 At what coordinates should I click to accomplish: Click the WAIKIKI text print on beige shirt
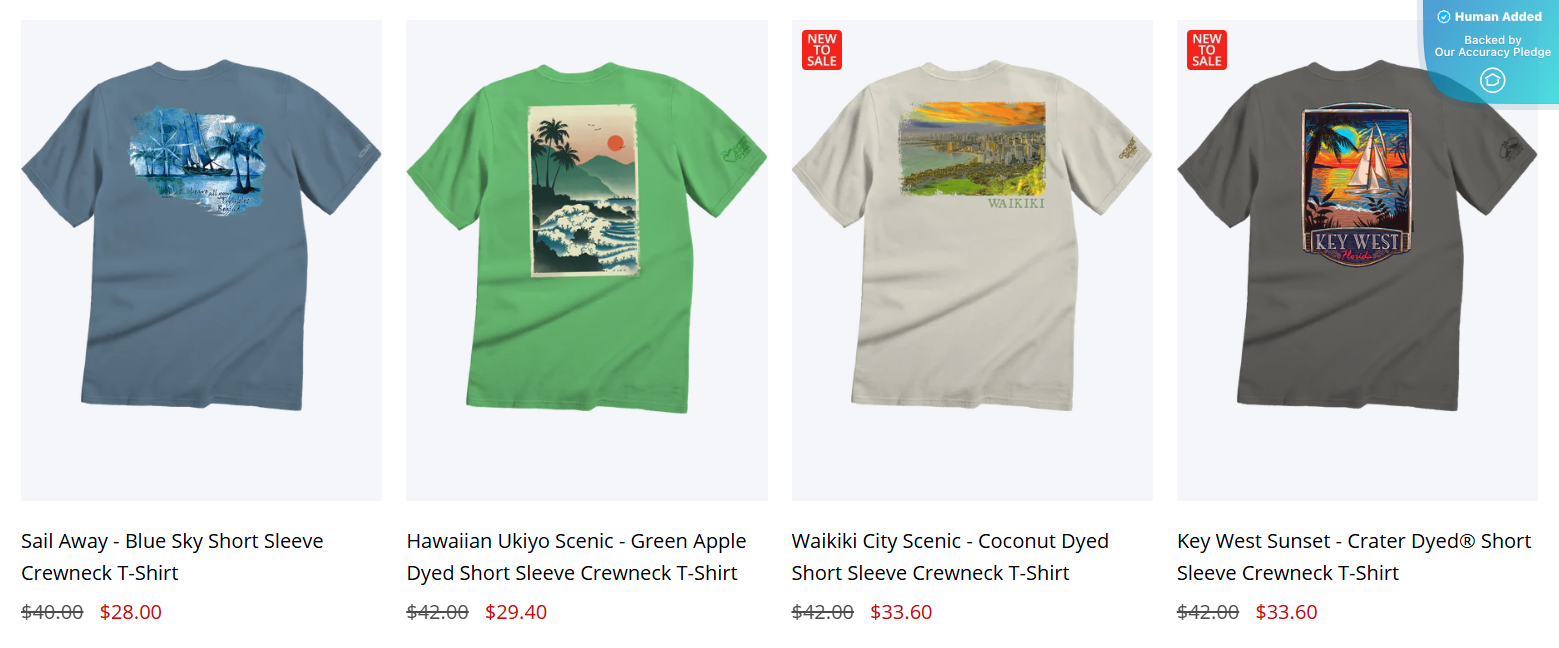tap(1016, 203)
